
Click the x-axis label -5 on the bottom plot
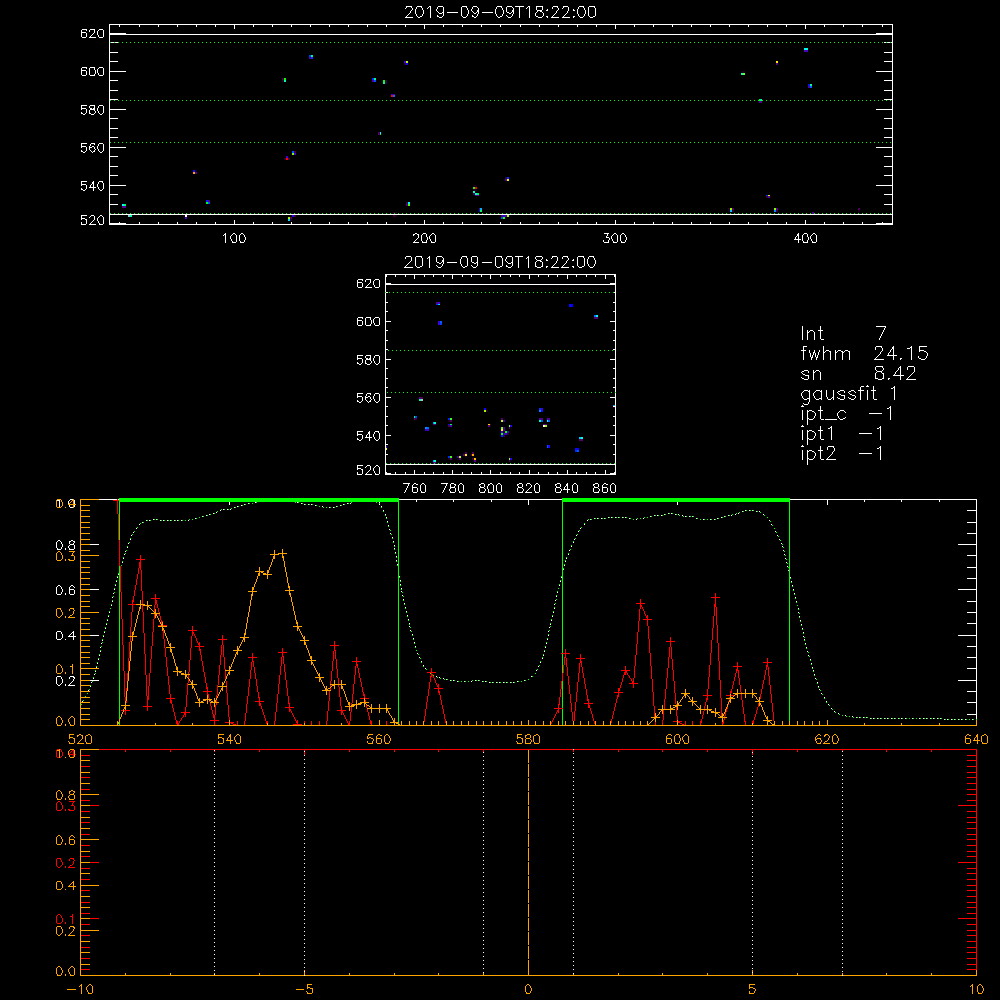pyautogui.click(x=304, y=989)
